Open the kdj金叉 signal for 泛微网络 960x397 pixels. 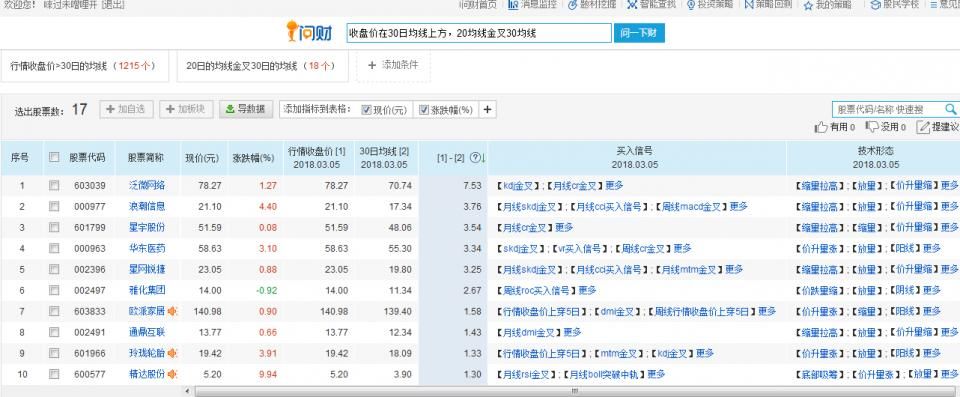(x=518, y=185)
